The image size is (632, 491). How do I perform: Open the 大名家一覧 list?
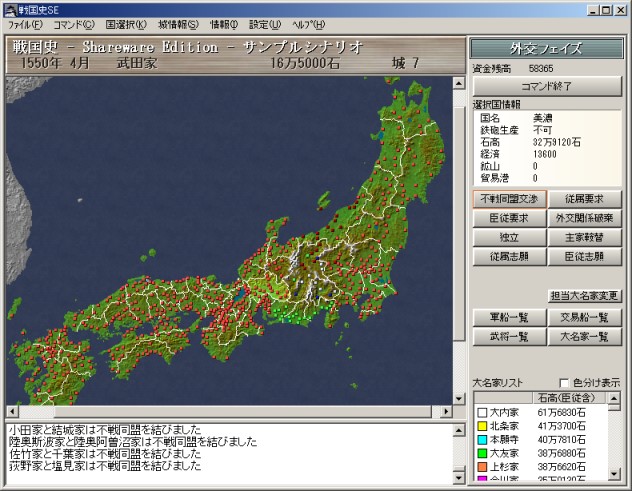point(584,337)
